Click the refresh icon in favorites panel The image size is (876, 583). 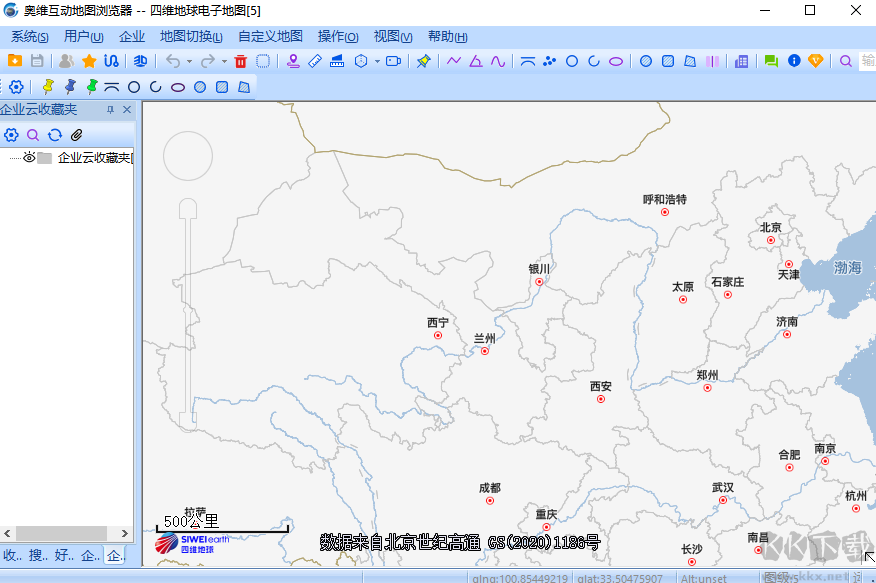(55, 135)
